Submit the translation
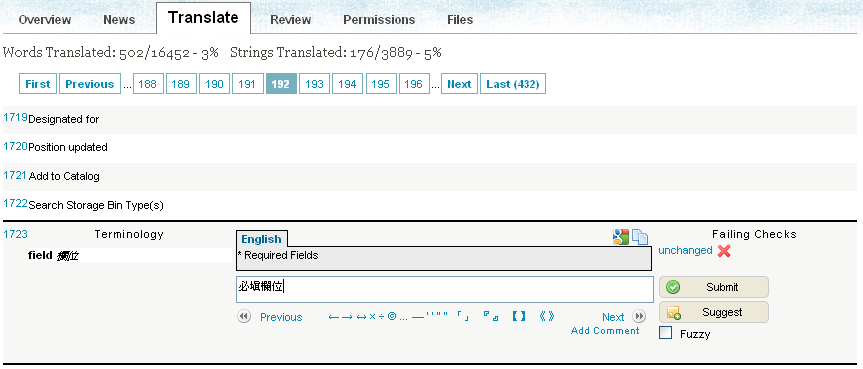 [x=714, y=287]
